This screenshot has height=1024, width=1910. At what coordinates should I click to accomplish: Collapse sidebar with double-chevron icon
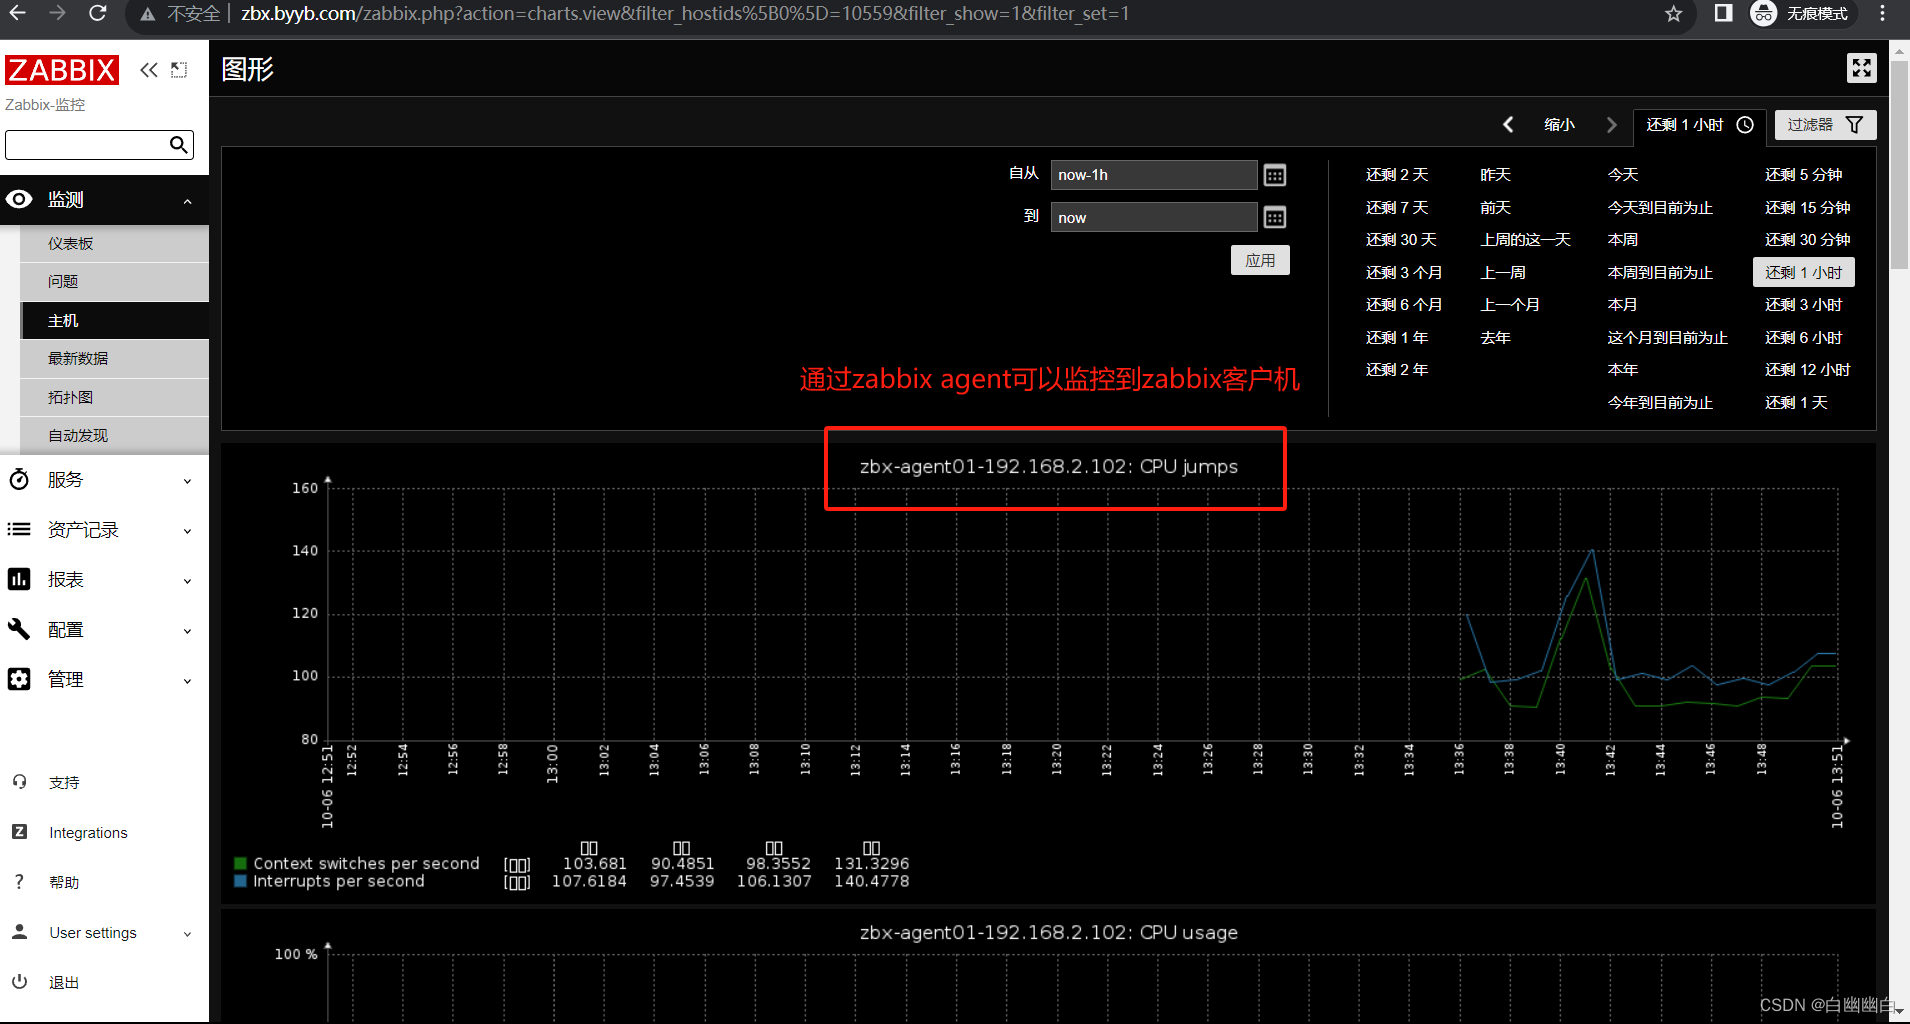click(x=149, y=70)
